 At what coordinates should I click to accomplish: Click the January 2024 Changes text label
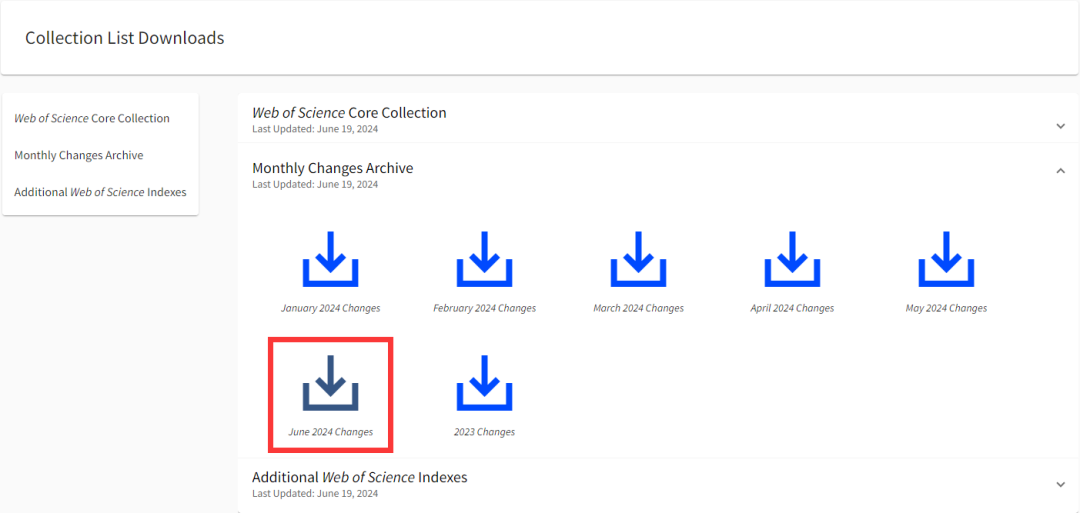[x=330, y=308]
